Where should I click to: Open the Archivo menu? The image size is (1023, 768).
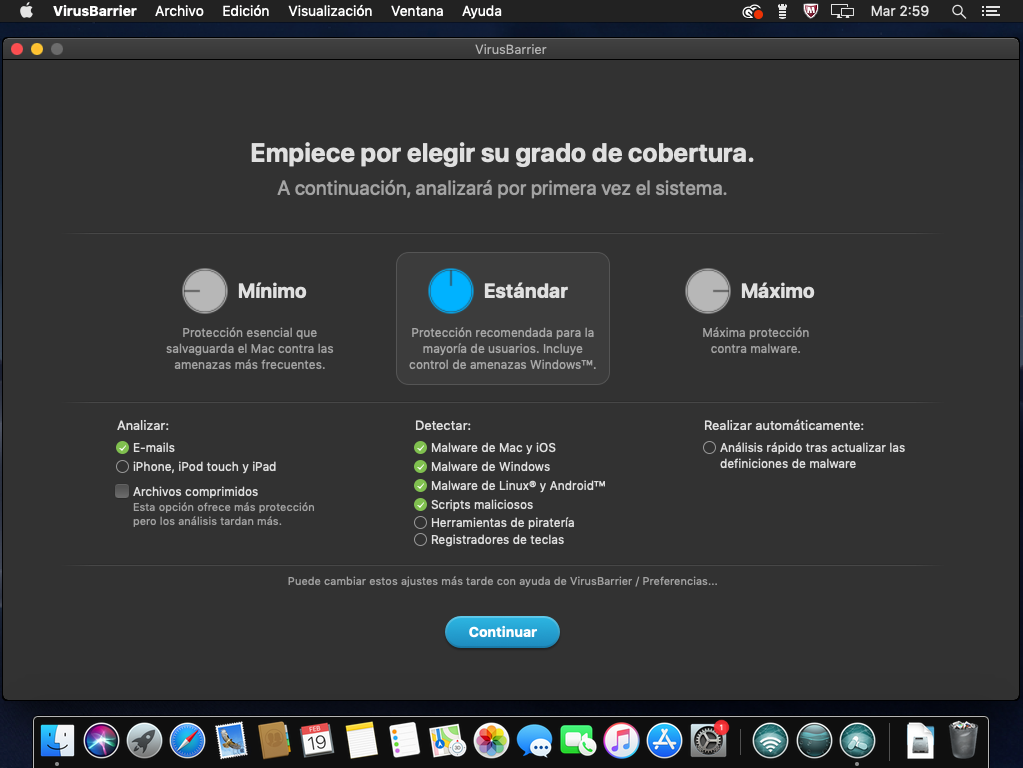[179, 11]
